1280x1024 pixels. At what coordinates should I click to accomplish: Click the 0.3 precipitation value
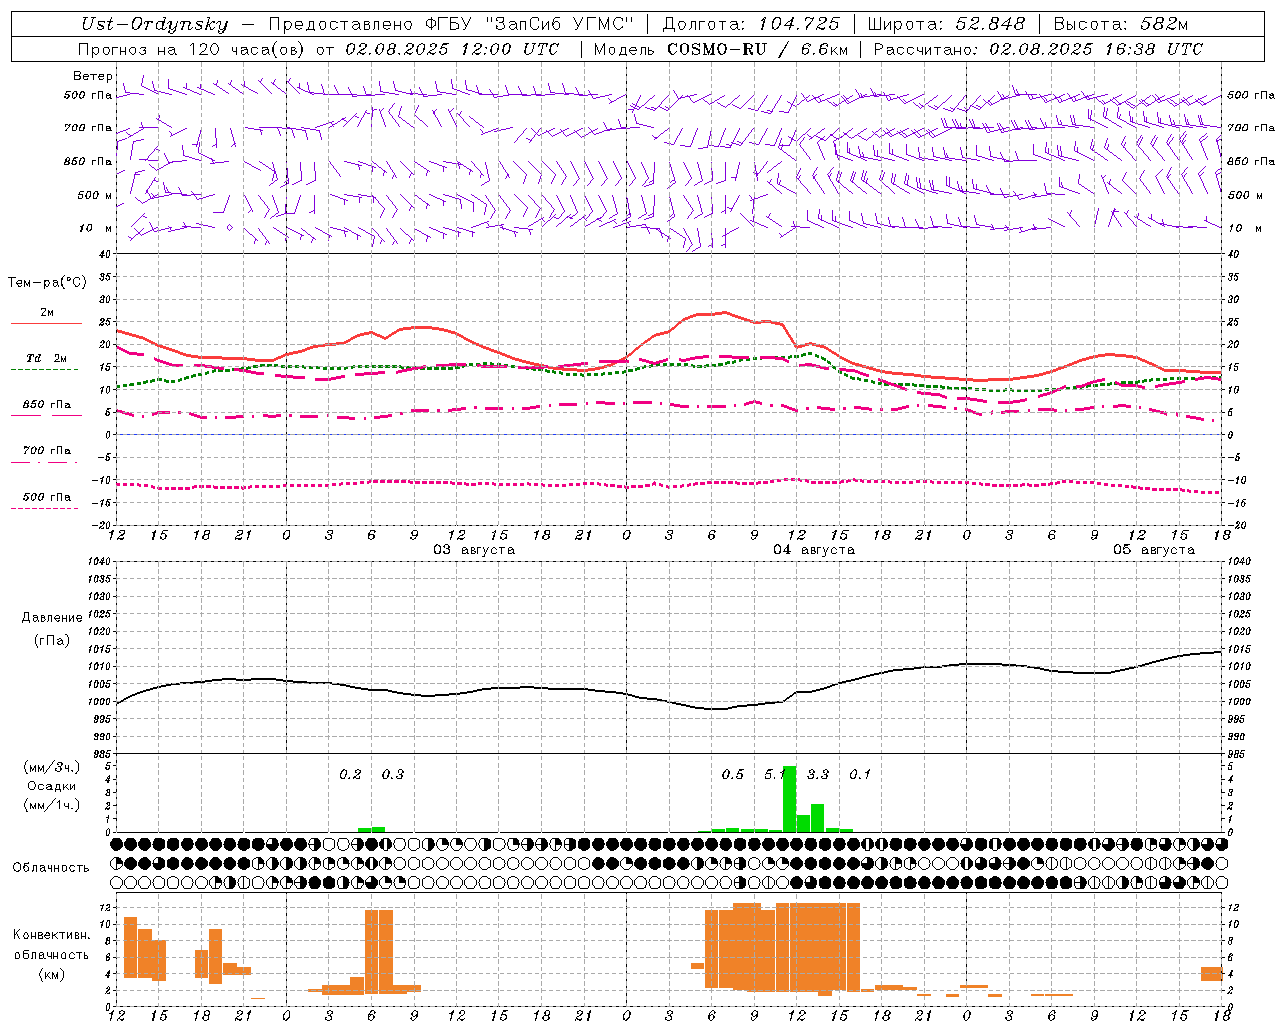(x=393, y=774)
